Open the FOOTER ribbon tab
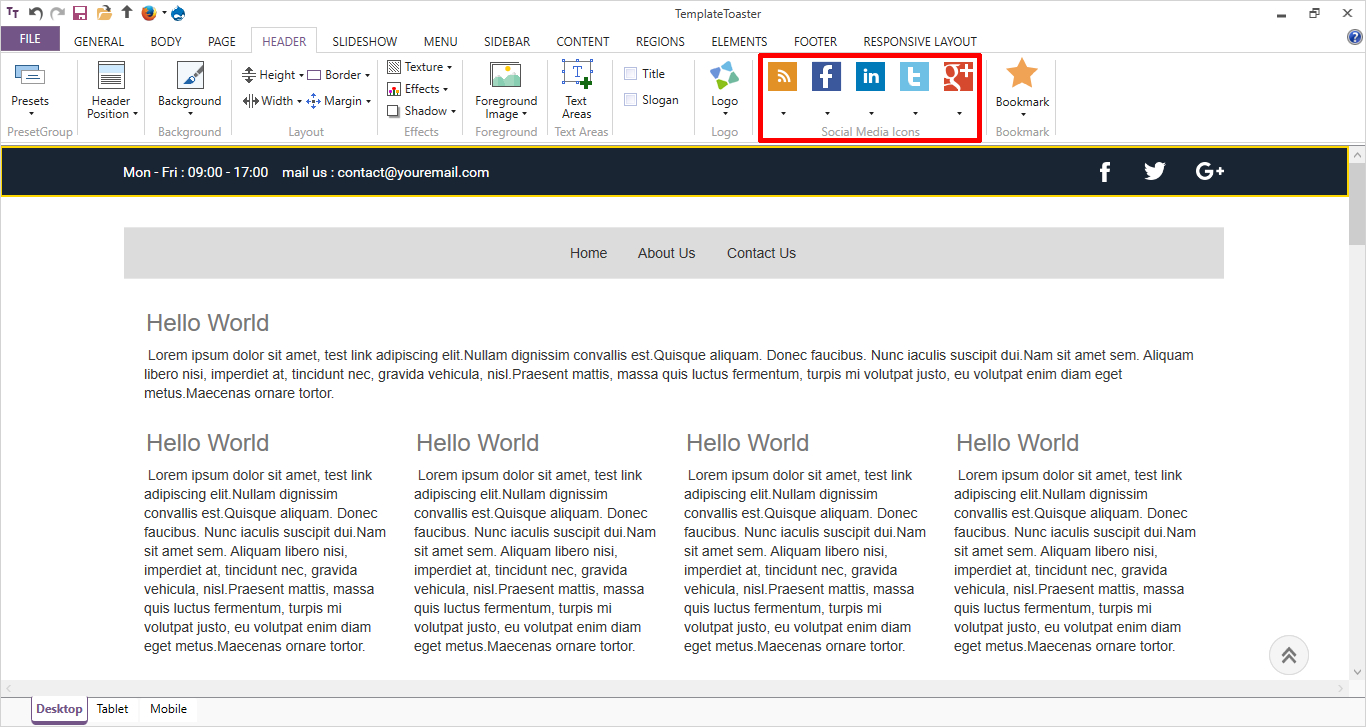1366x727 pixels. pyautogui.click(x=815, y=42)
